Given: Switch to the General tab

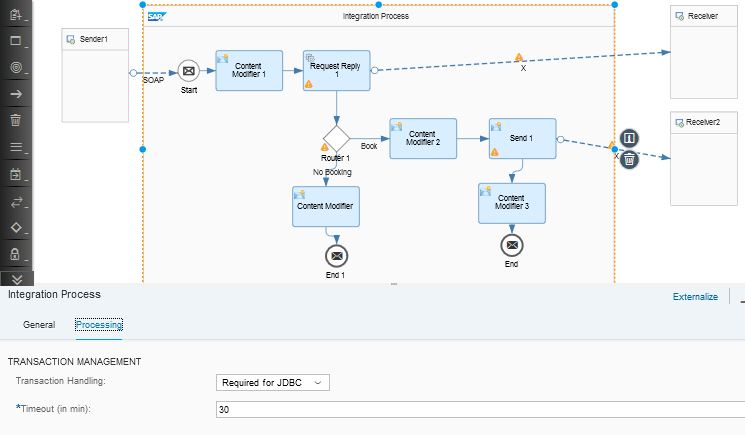Looking at the screenshot, I should [x=39, y=325].
